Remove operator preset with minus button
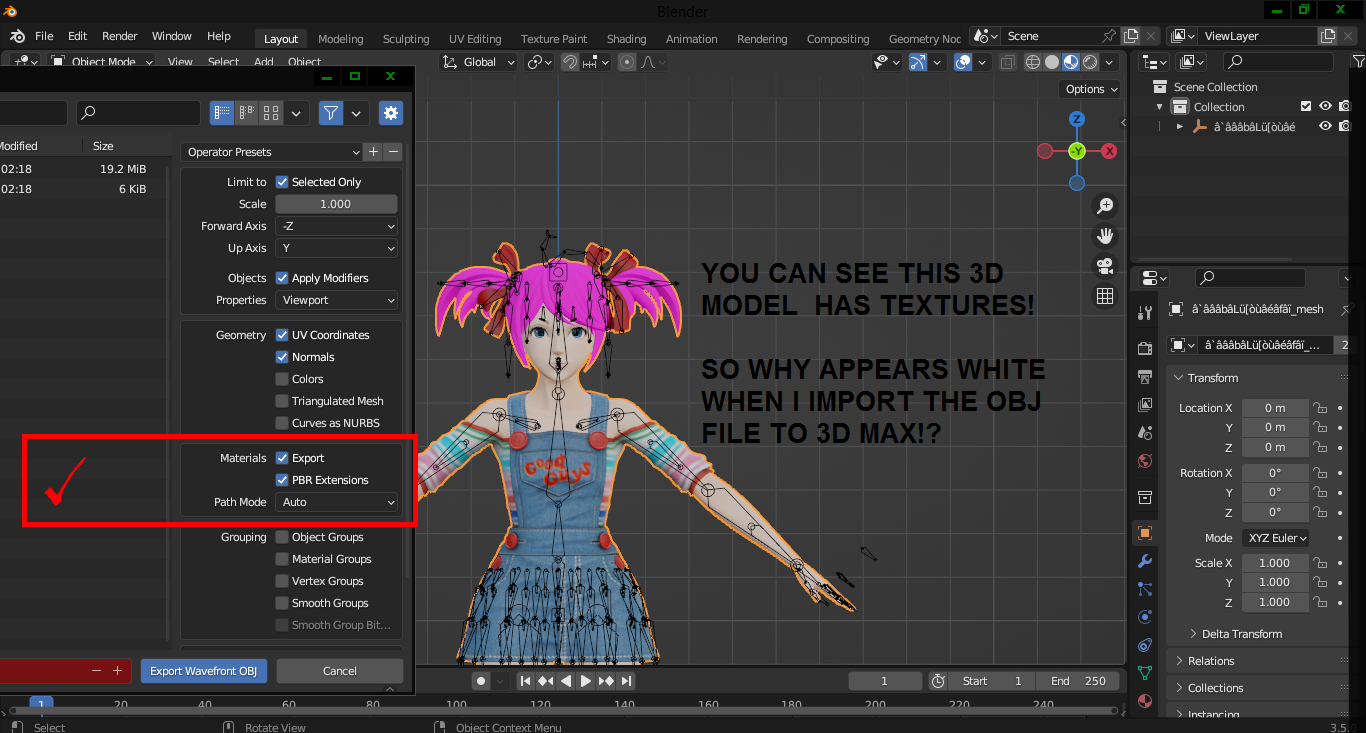 393,152
